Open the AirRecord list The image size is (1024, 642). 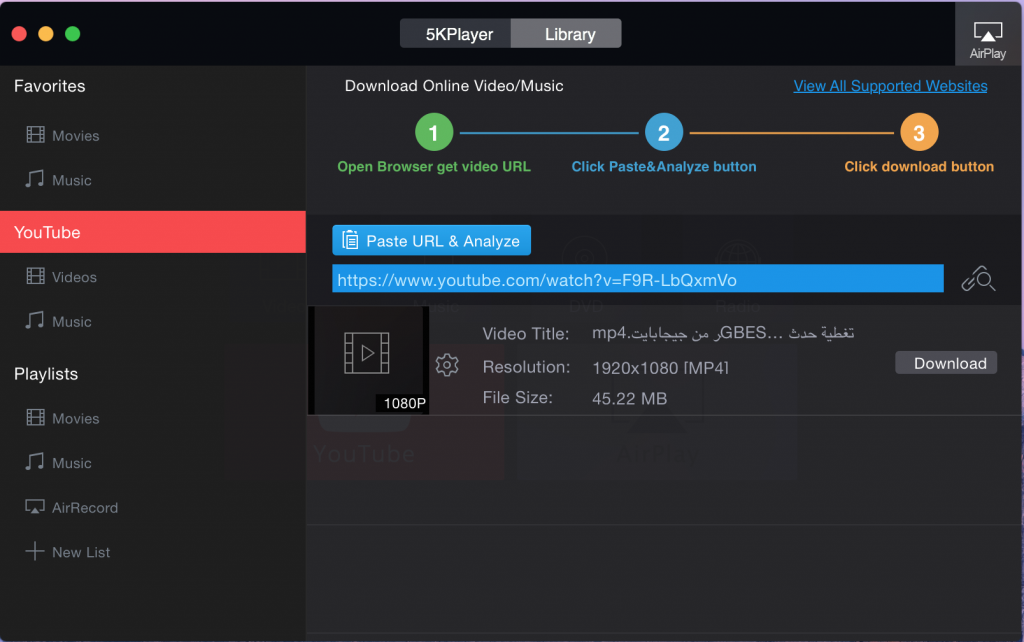click(x=85, y=507)
